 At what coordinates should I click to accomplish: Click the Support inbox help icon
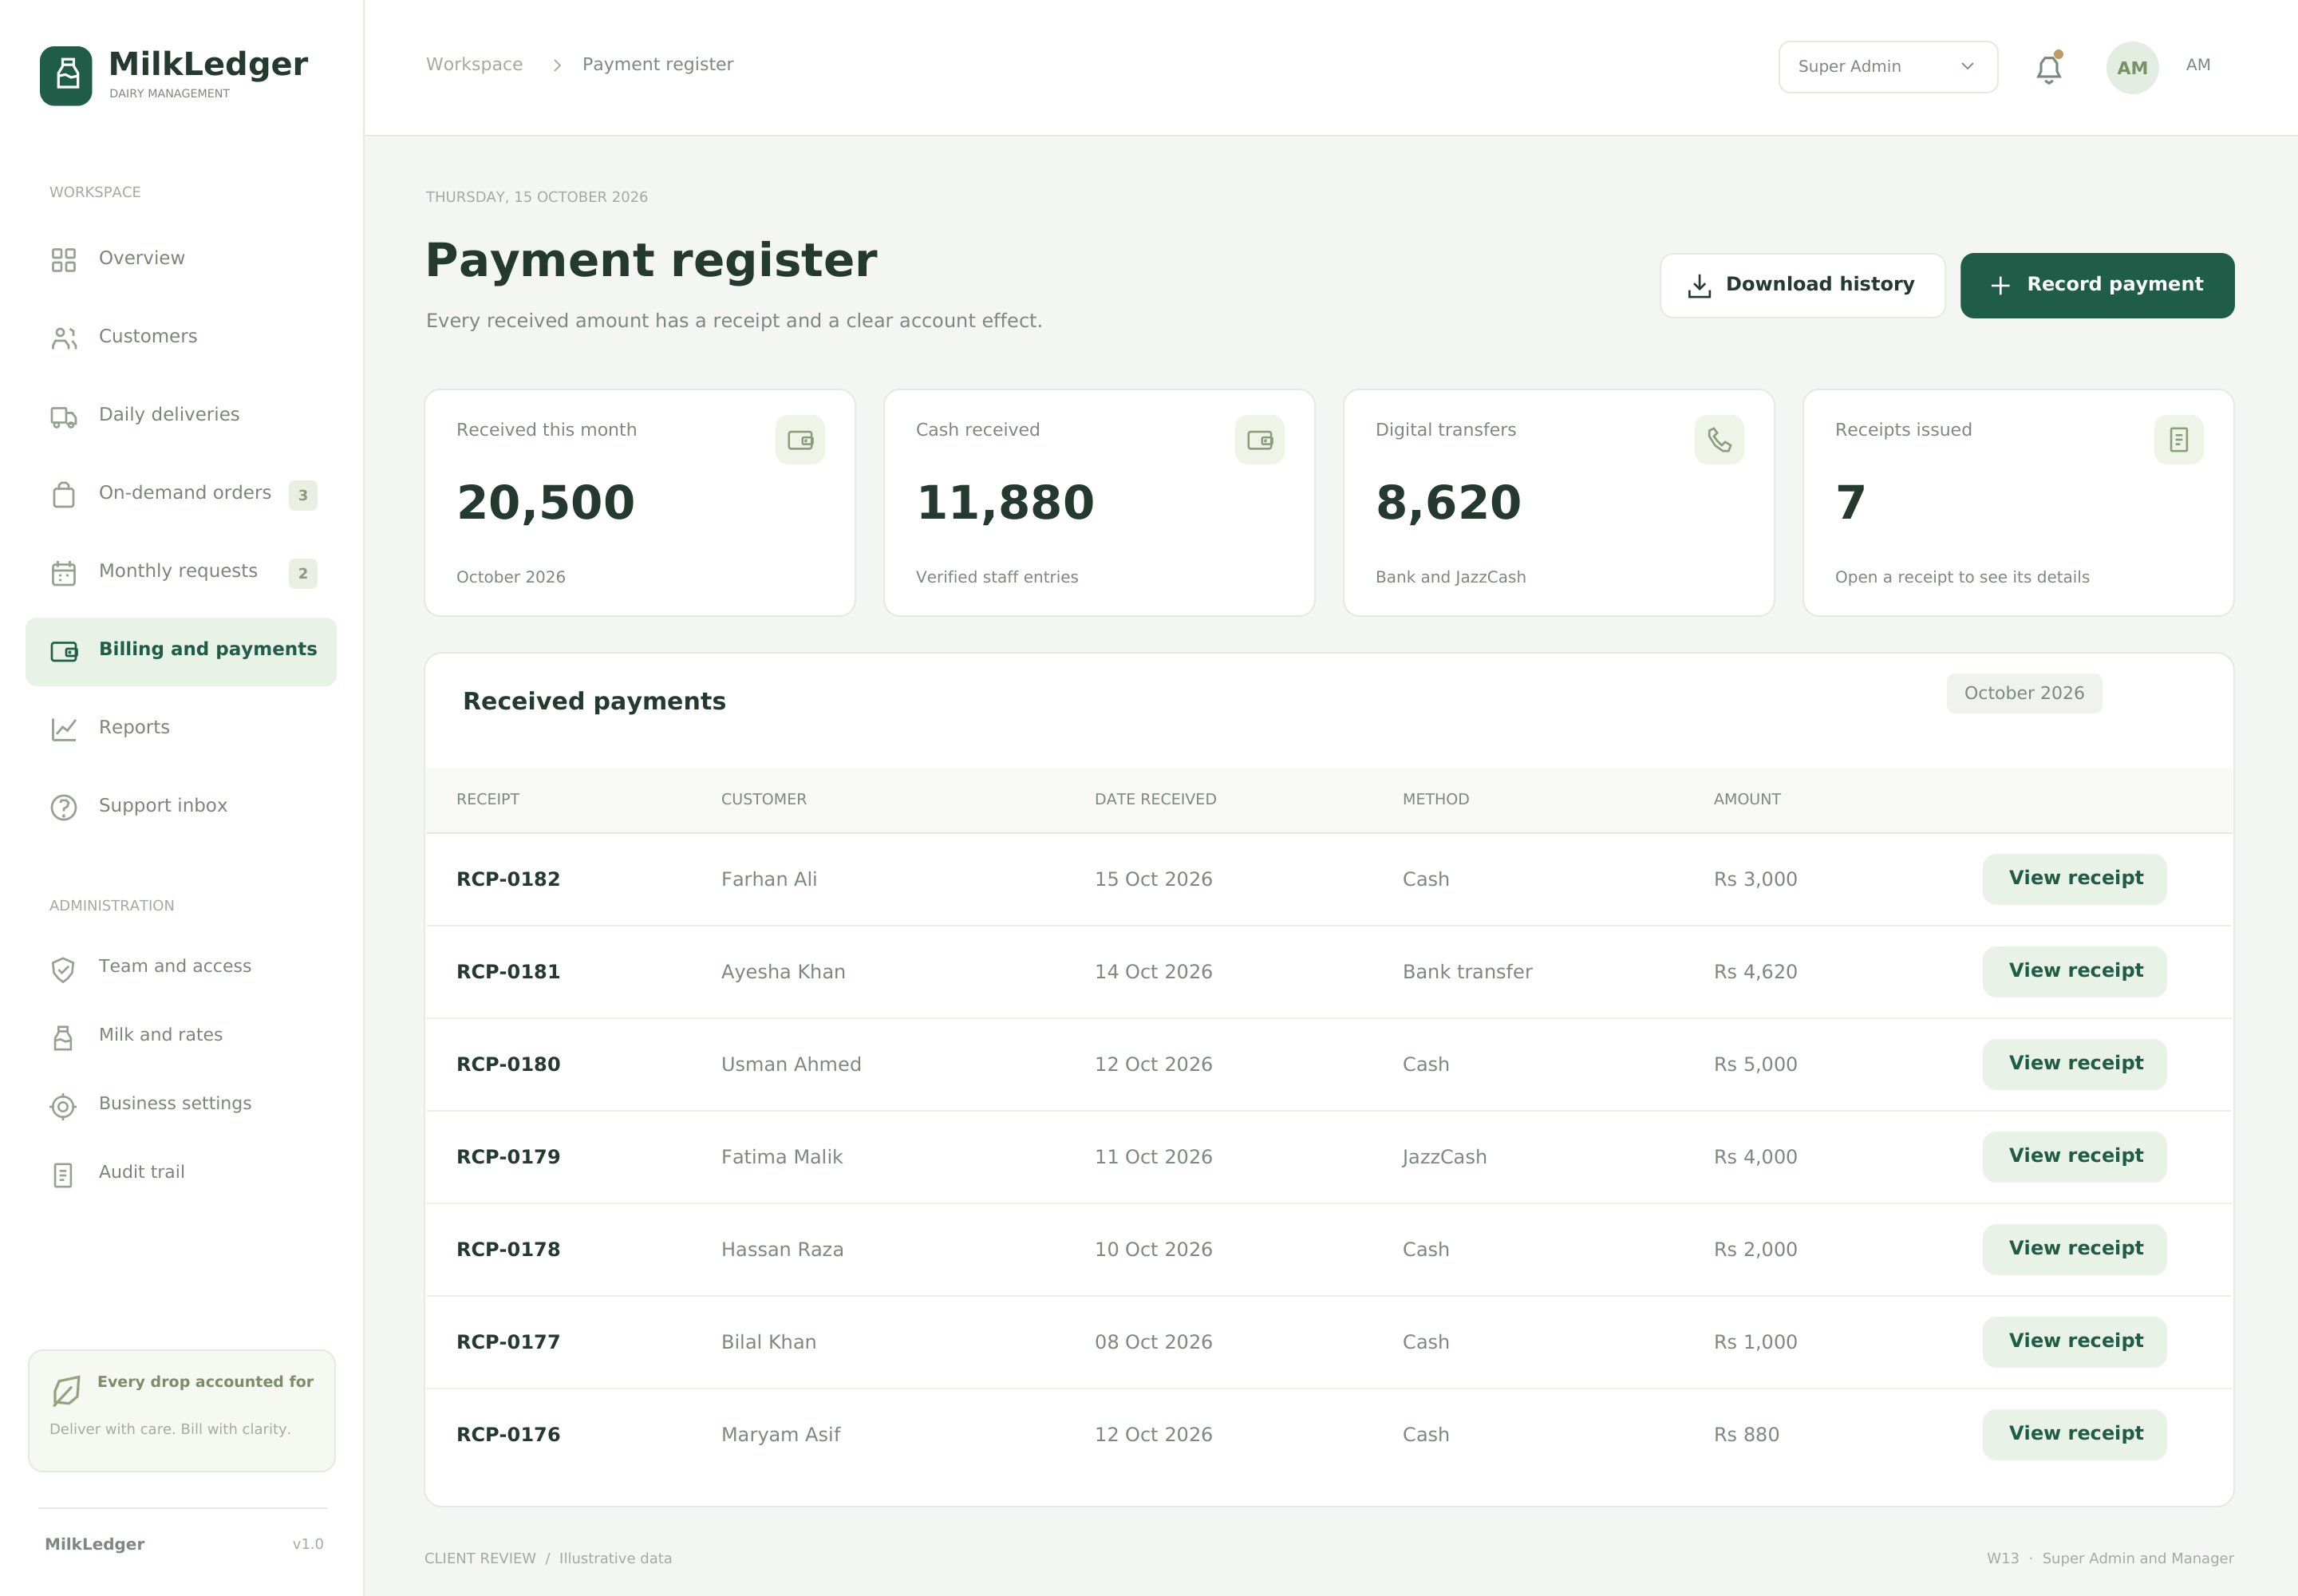click(64, 807)
